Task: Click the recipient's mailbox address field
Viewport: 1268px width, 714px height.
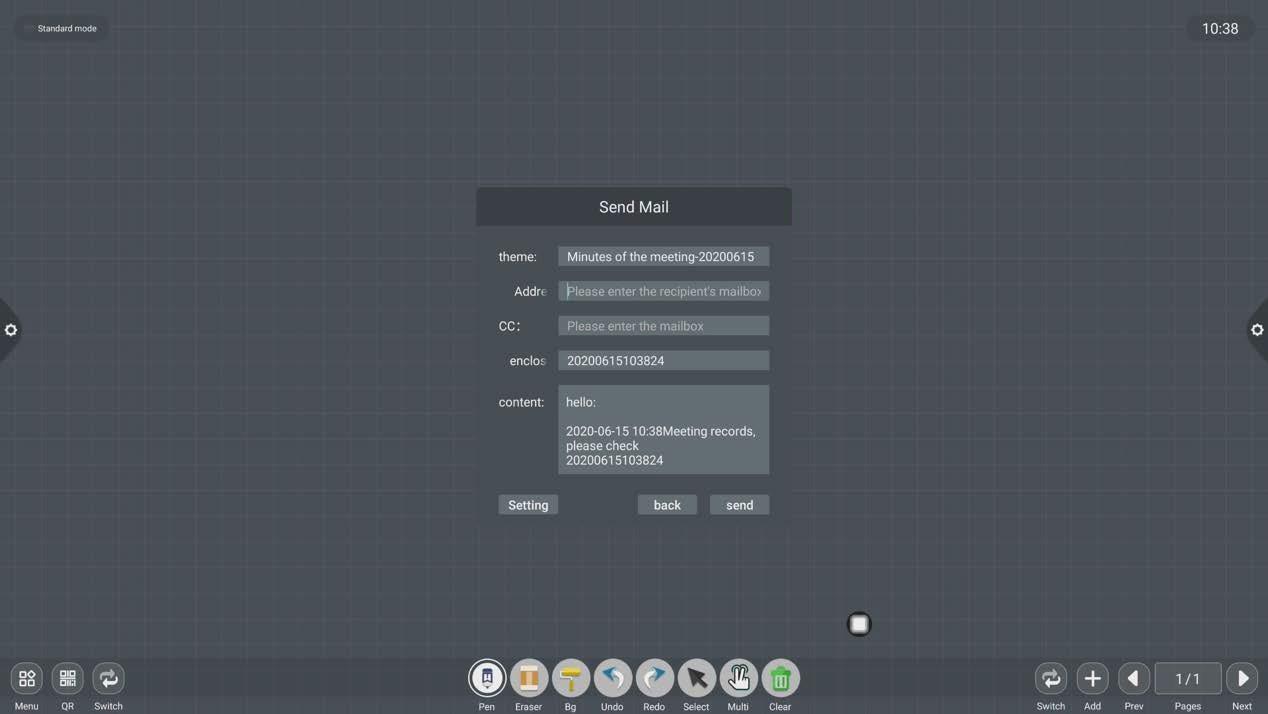Action: click(x=663, y=291)
